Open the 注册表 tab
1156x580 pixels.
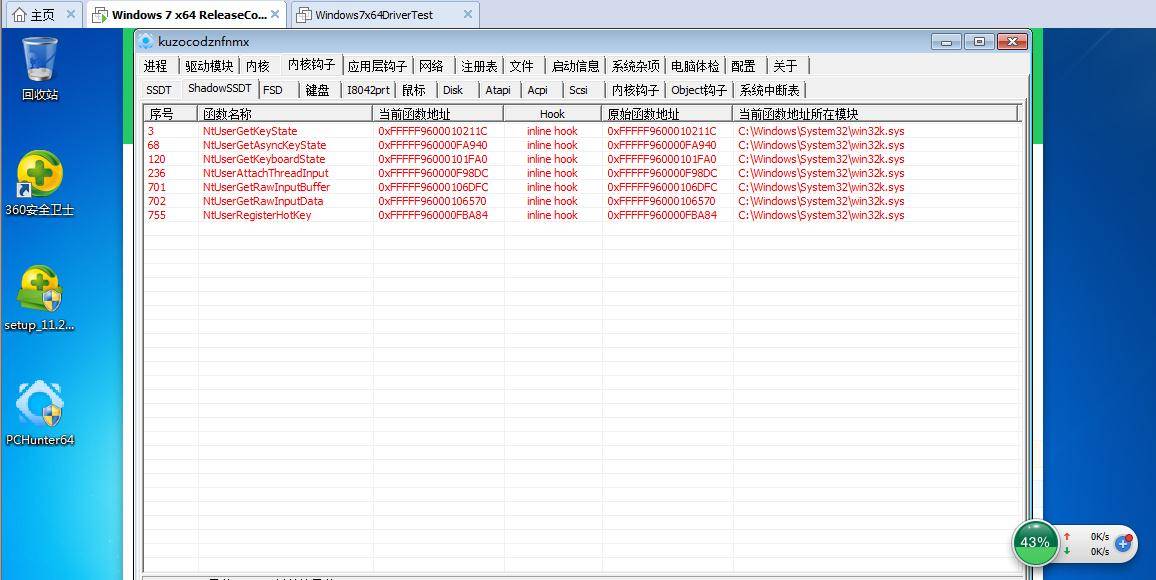pos(479,66)
